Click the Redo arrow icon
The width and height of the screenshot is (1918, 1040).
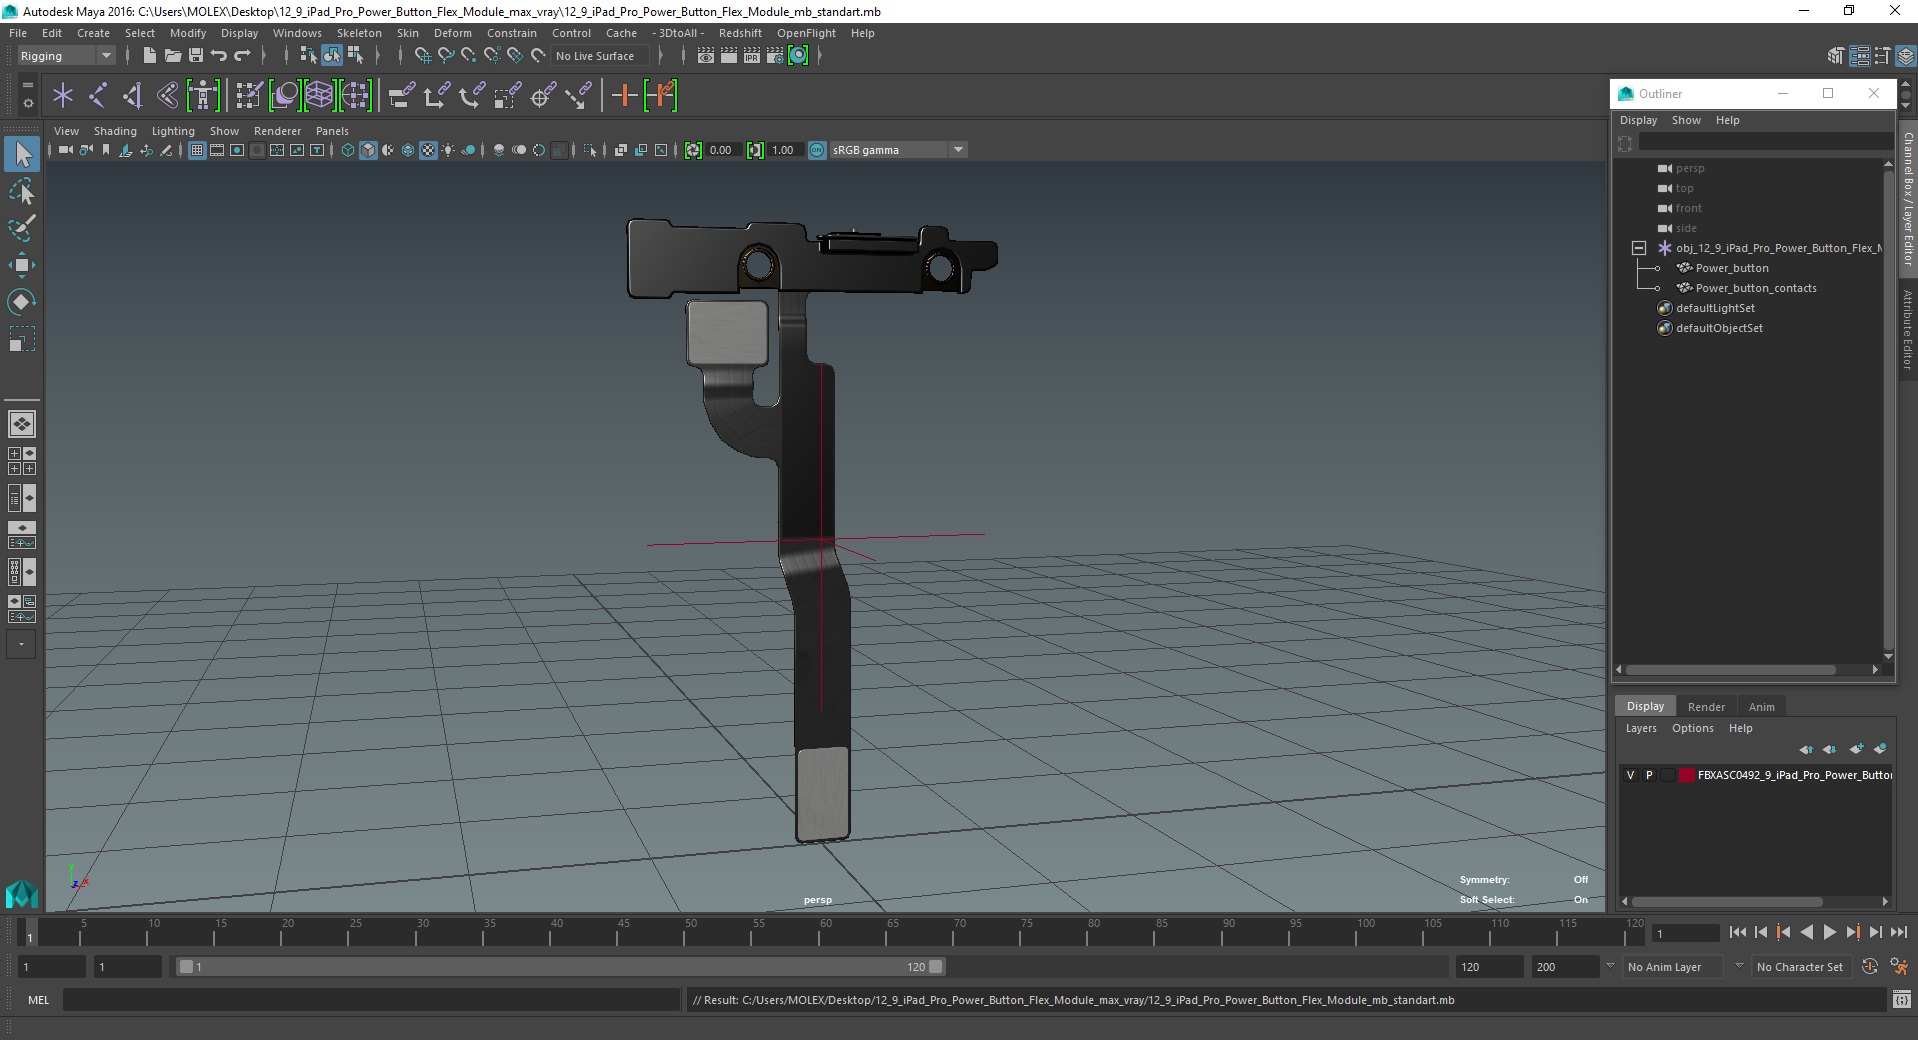coord(242,56)
